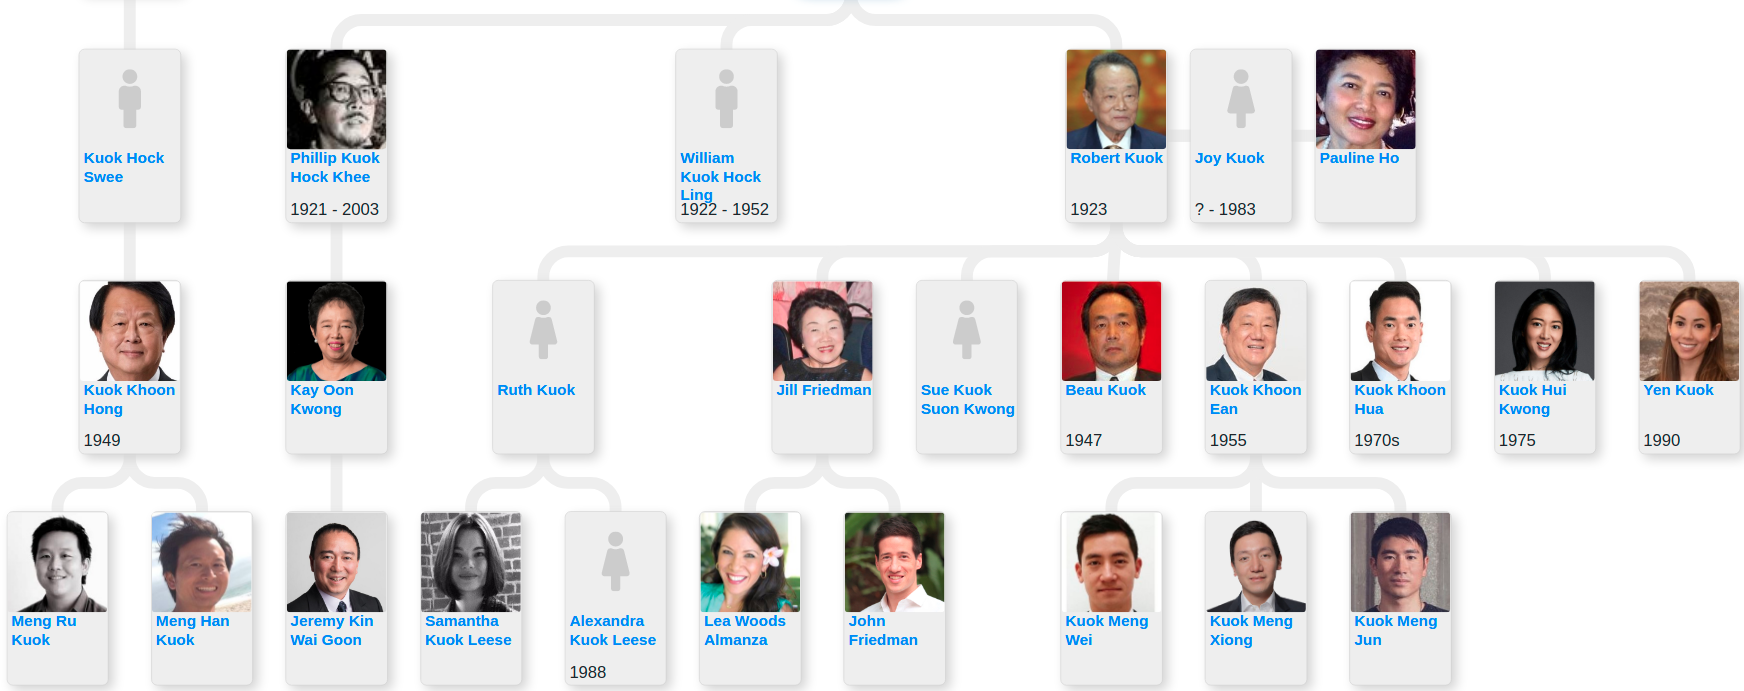Image resolution: width=1744 pixels, height=691 pixels.
Task: Open Meng Ru Kuok's portrait photo
Action: pyautogui.click(x=58, y=562)
